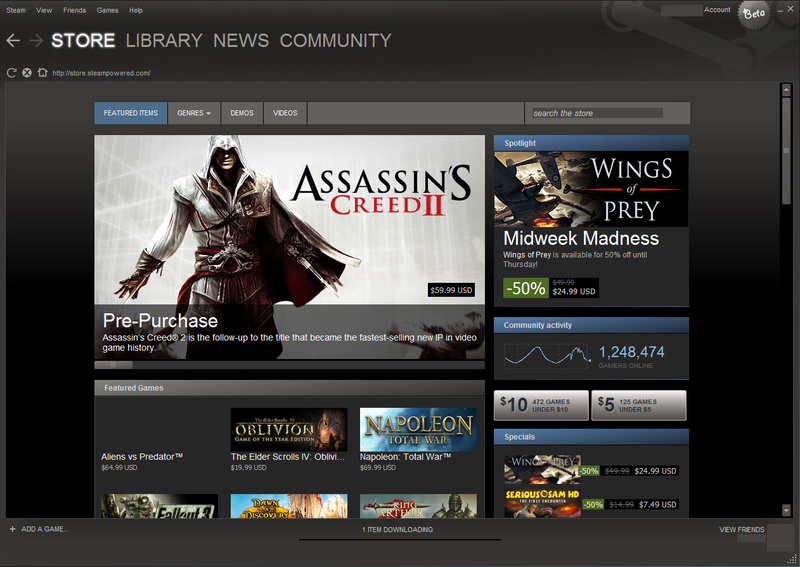Click the download progress bar
This screenshot has width=800, height=567.
tap(399, 539)
